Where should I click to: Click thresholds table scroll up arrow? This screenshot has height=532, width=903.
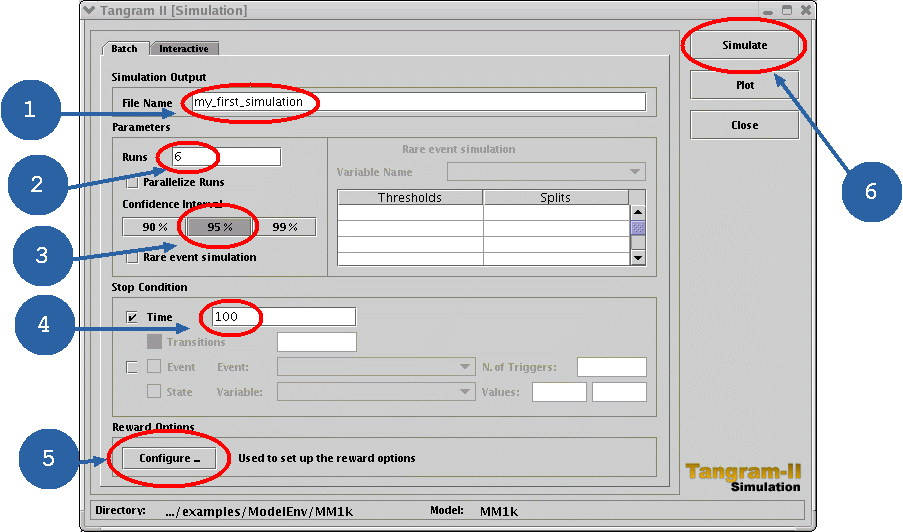[x=638, y=212]
